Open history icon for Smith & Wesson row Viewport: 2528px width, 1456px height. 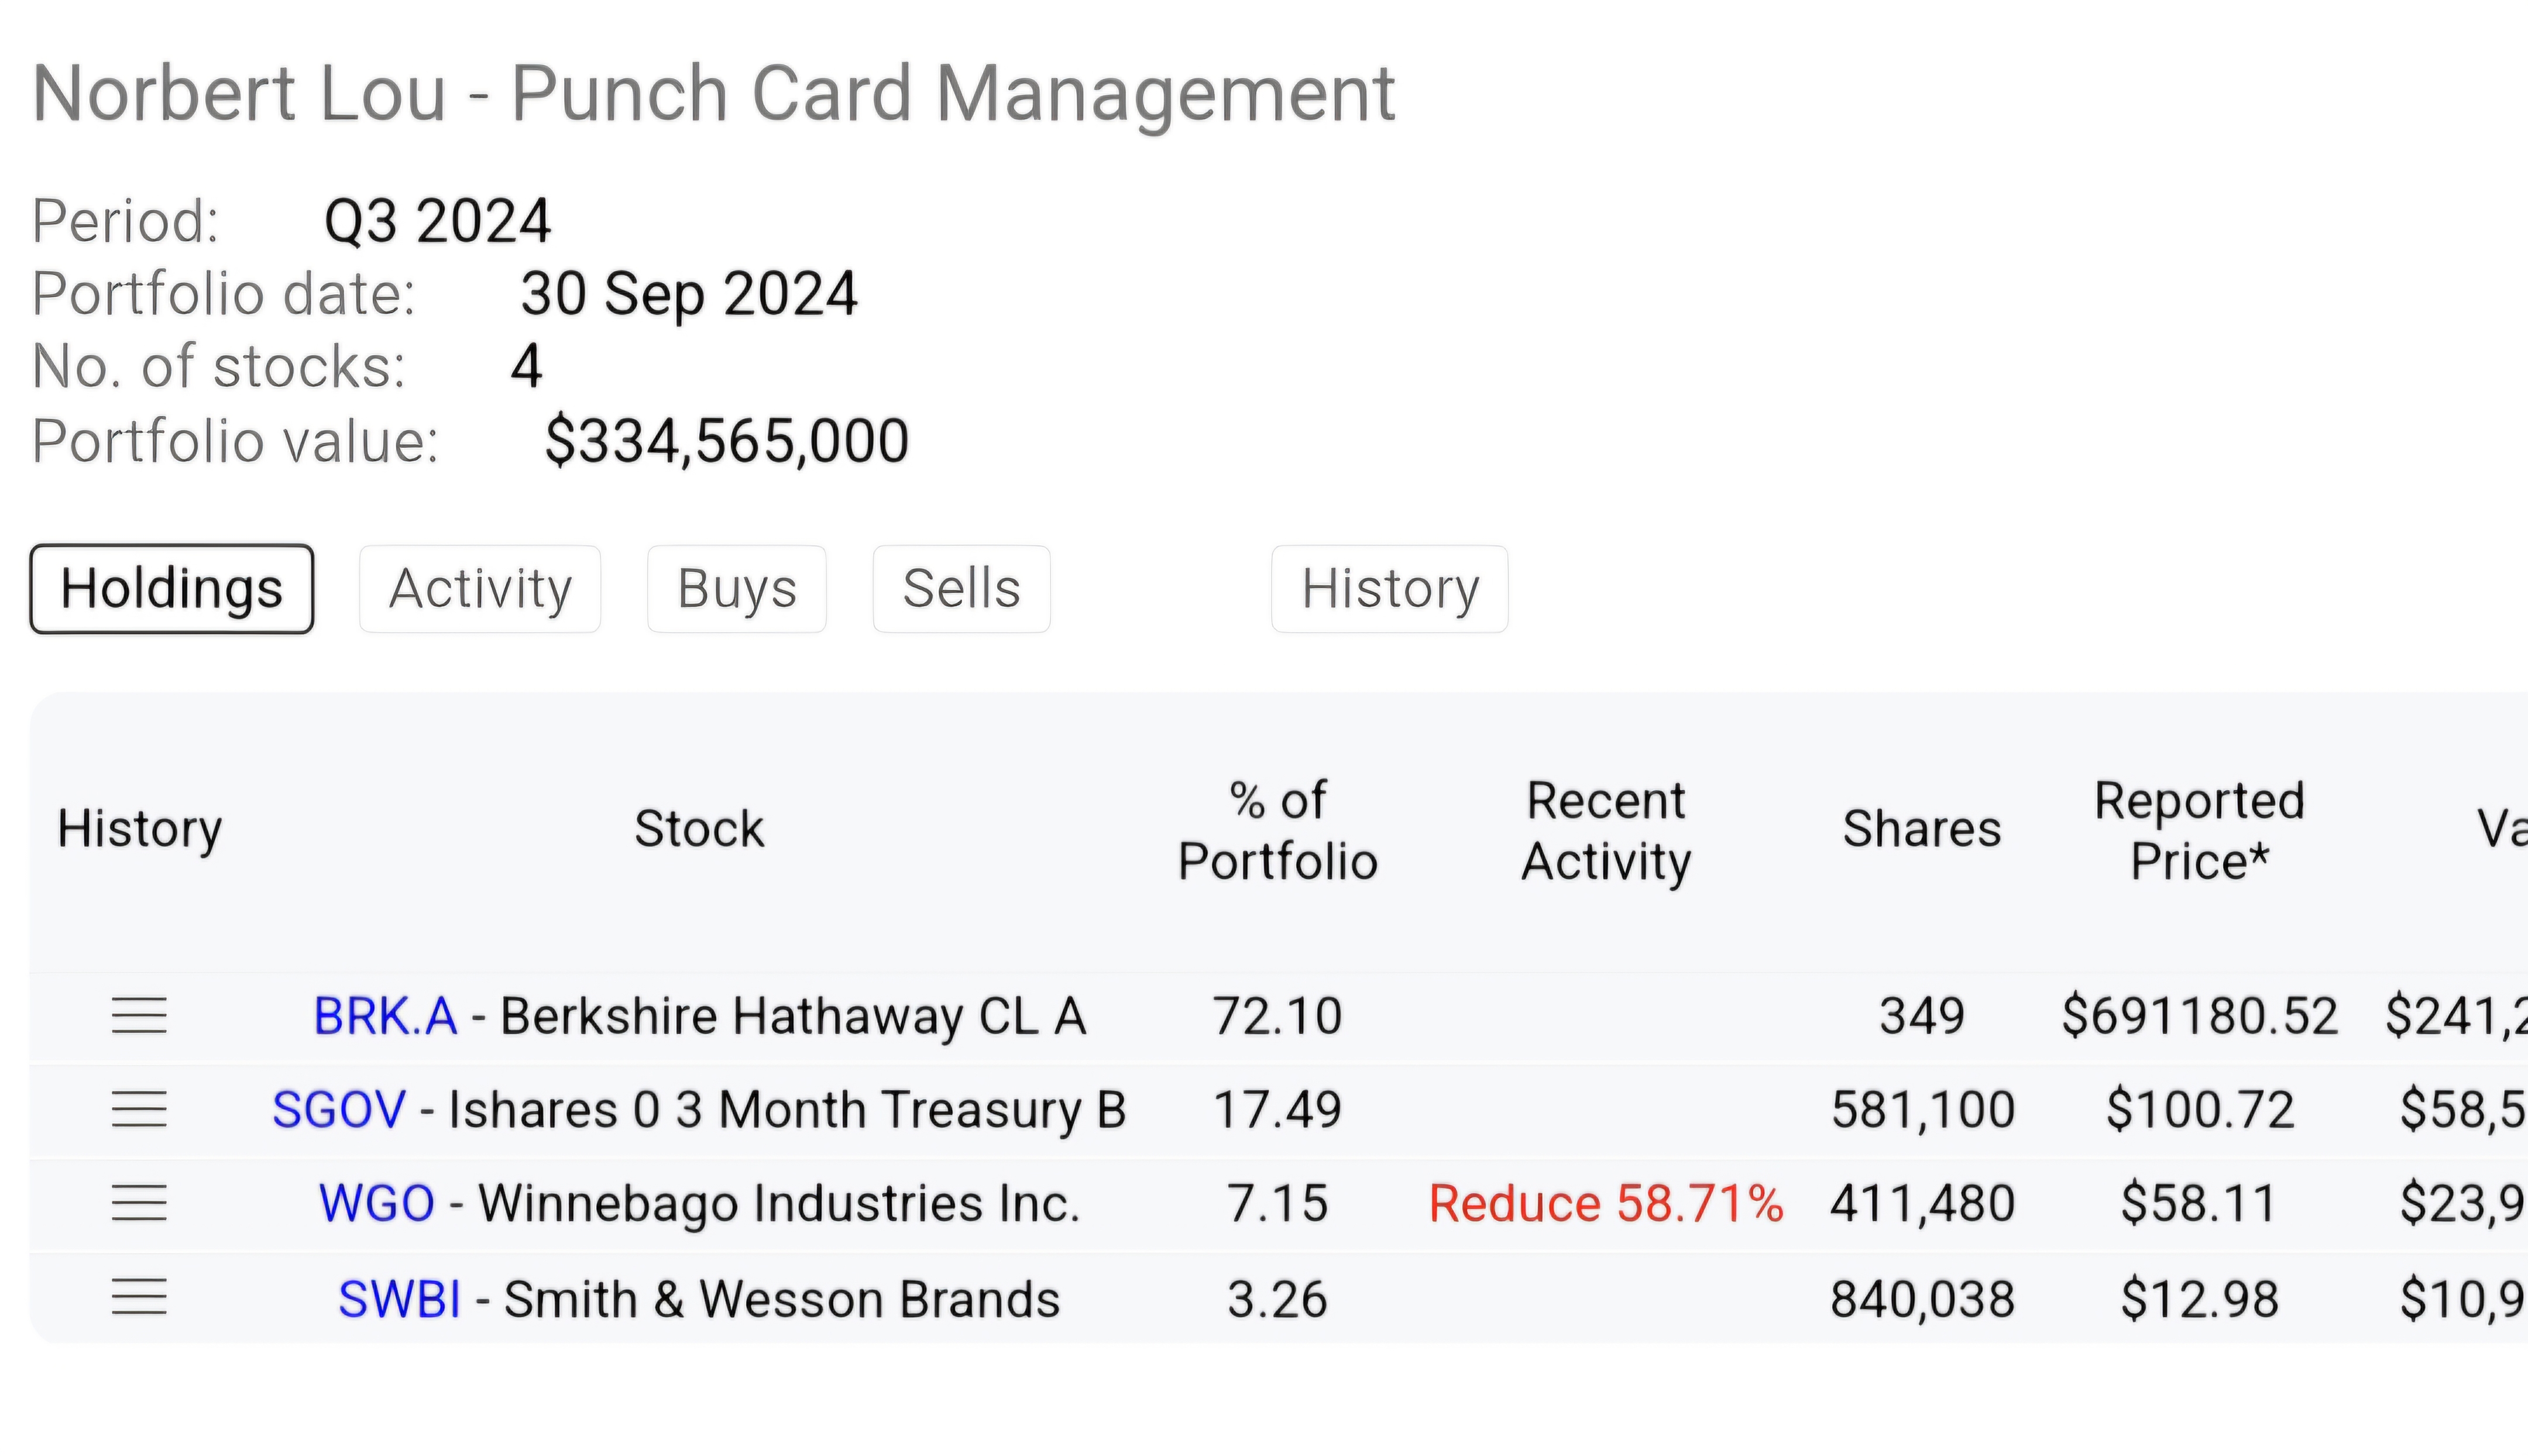coord(139,1298)
